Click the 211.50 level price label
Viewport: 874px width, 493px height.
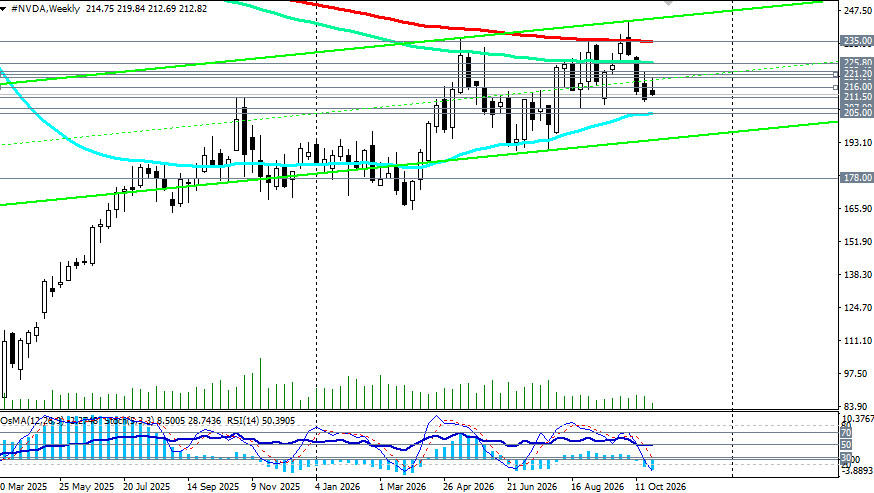(857, 97)
